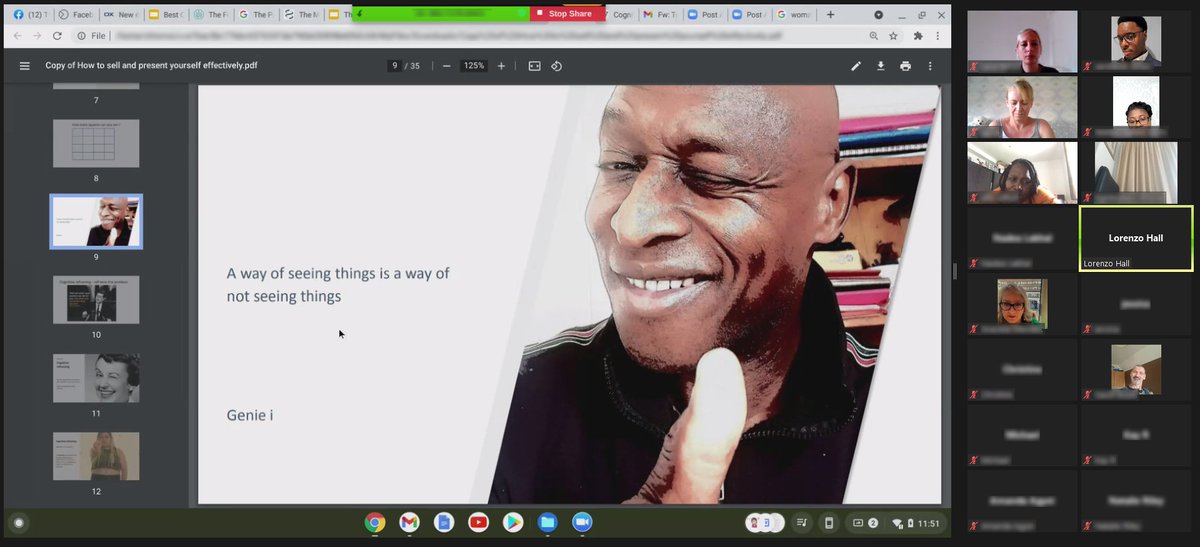Rotate the PDF counterclockwise
1200x547 pixels.
click(x=557, y=66)
